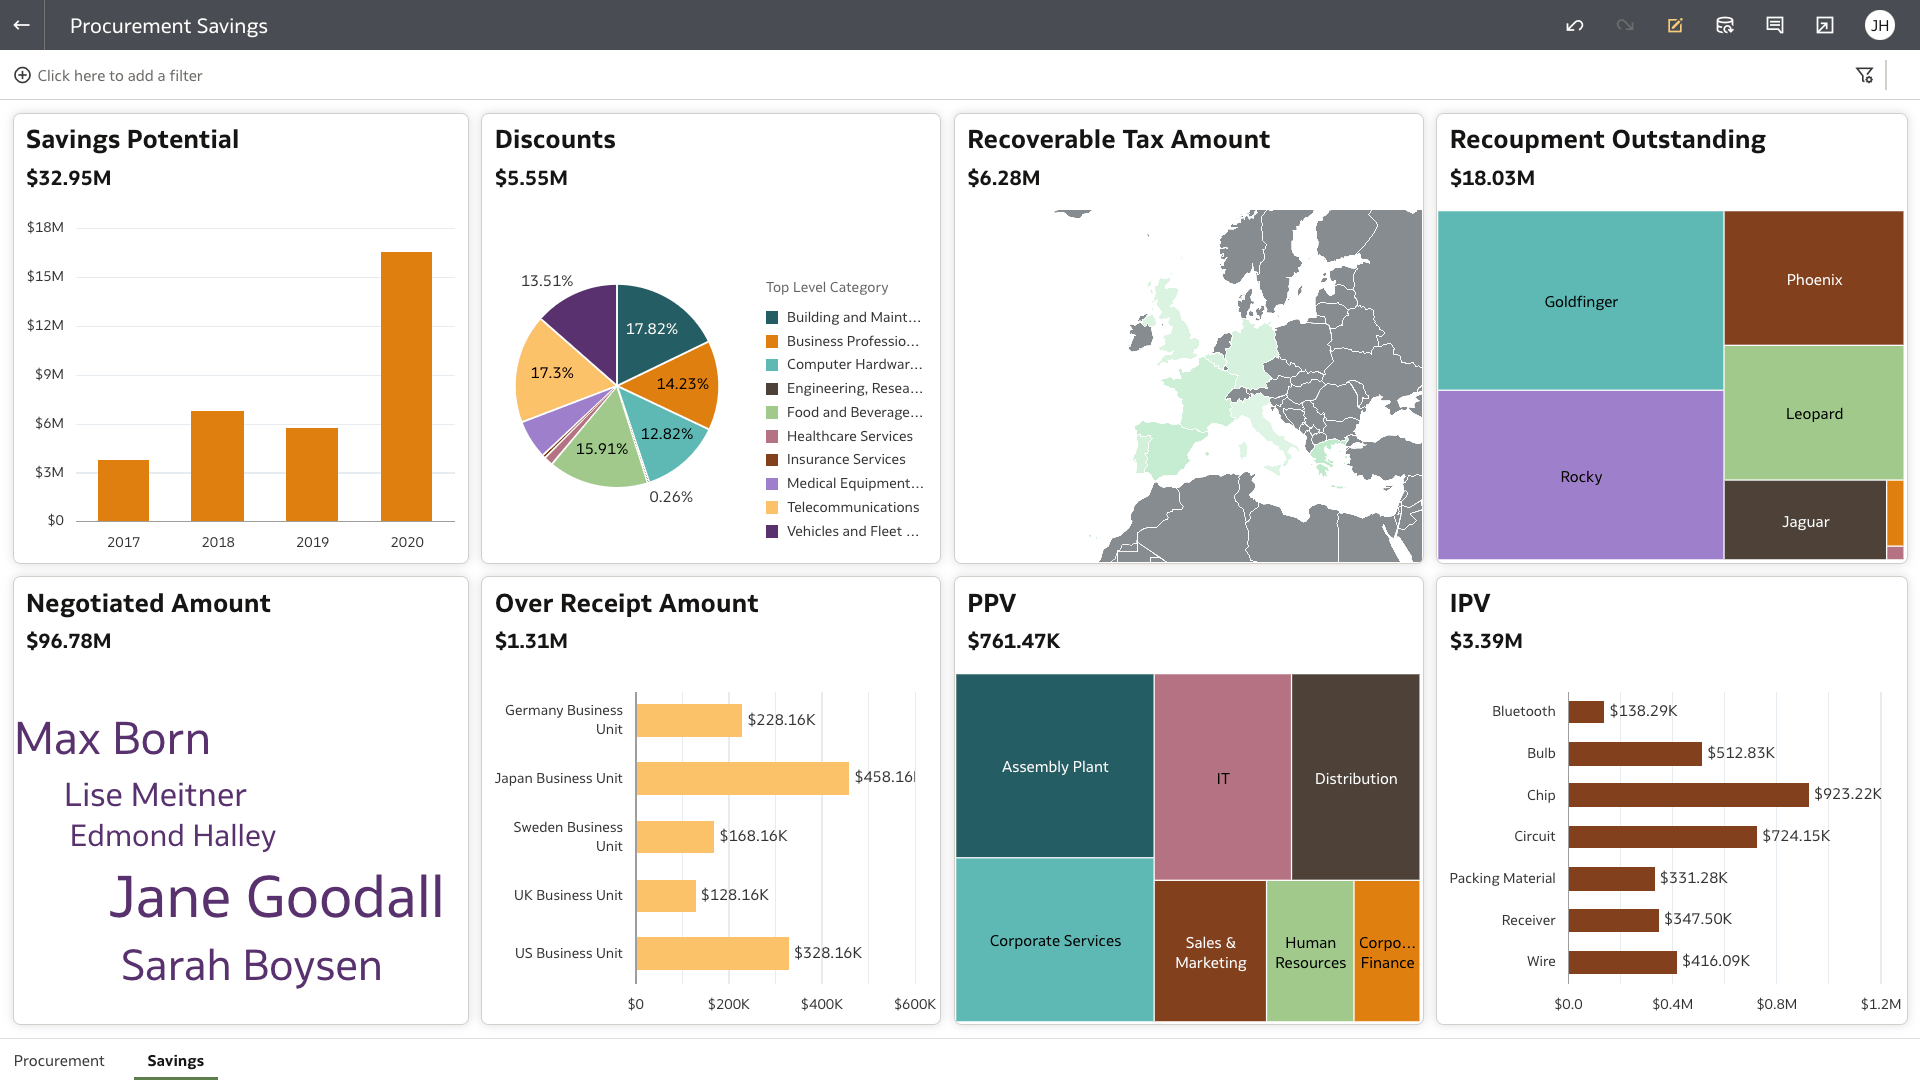
Task: Enter presentation mode via the export arrow icon
Action: point(1825,25)
